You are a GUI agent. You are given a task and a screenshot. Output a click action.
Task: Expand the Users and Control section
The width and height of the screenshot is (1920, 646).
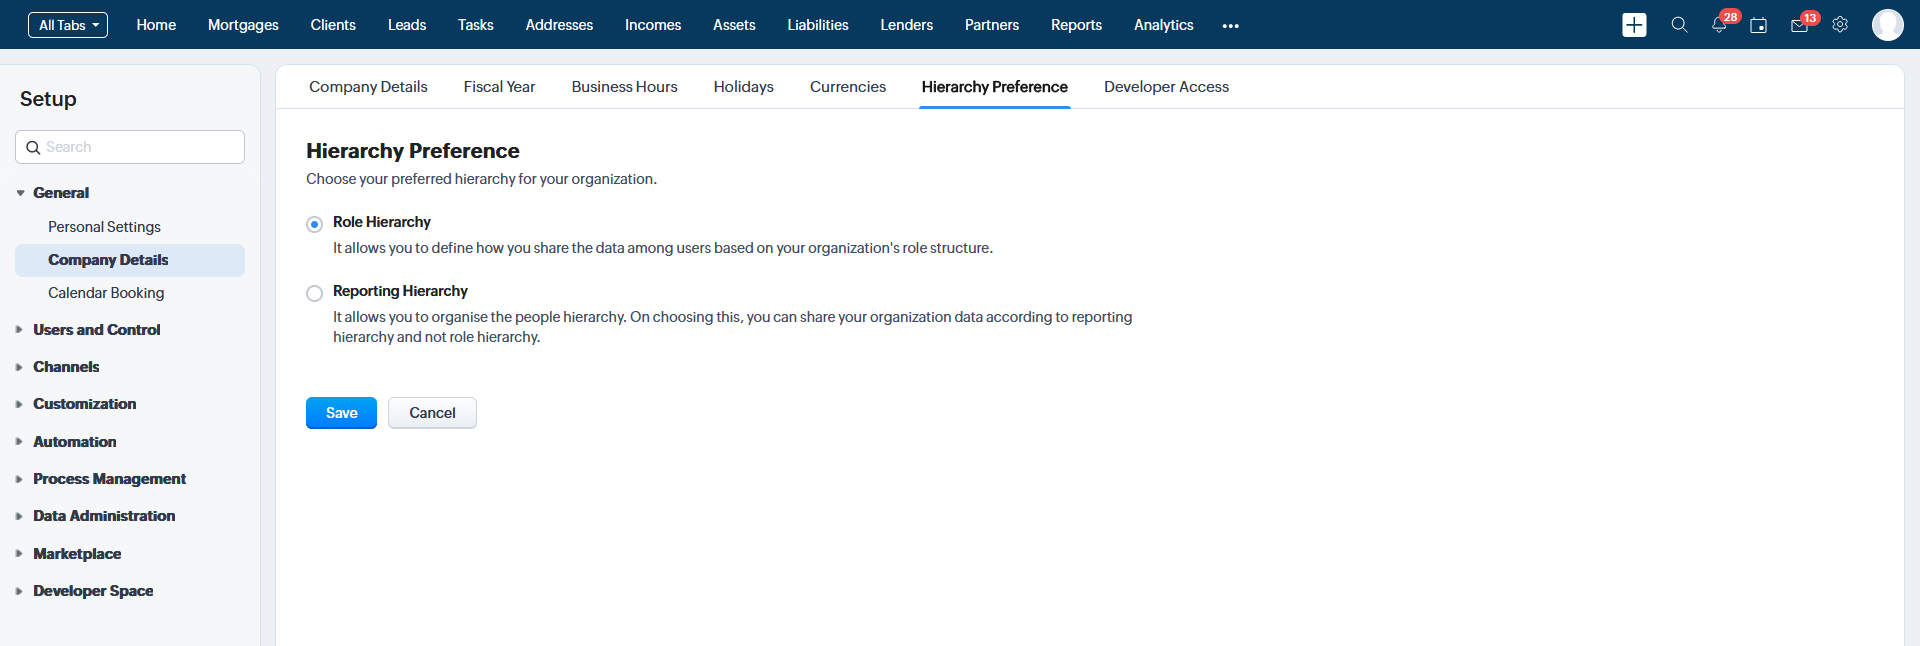(96, 330)
